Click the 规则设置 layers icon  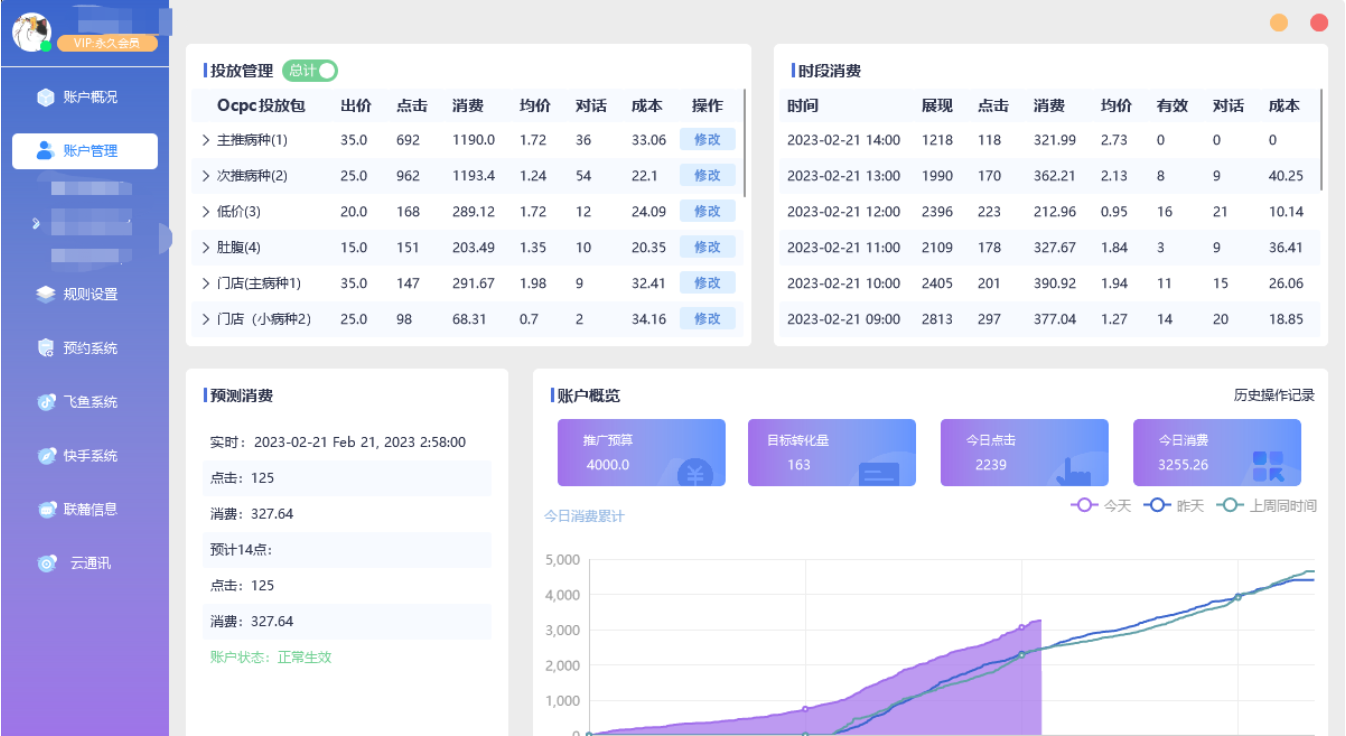point(46,294)
